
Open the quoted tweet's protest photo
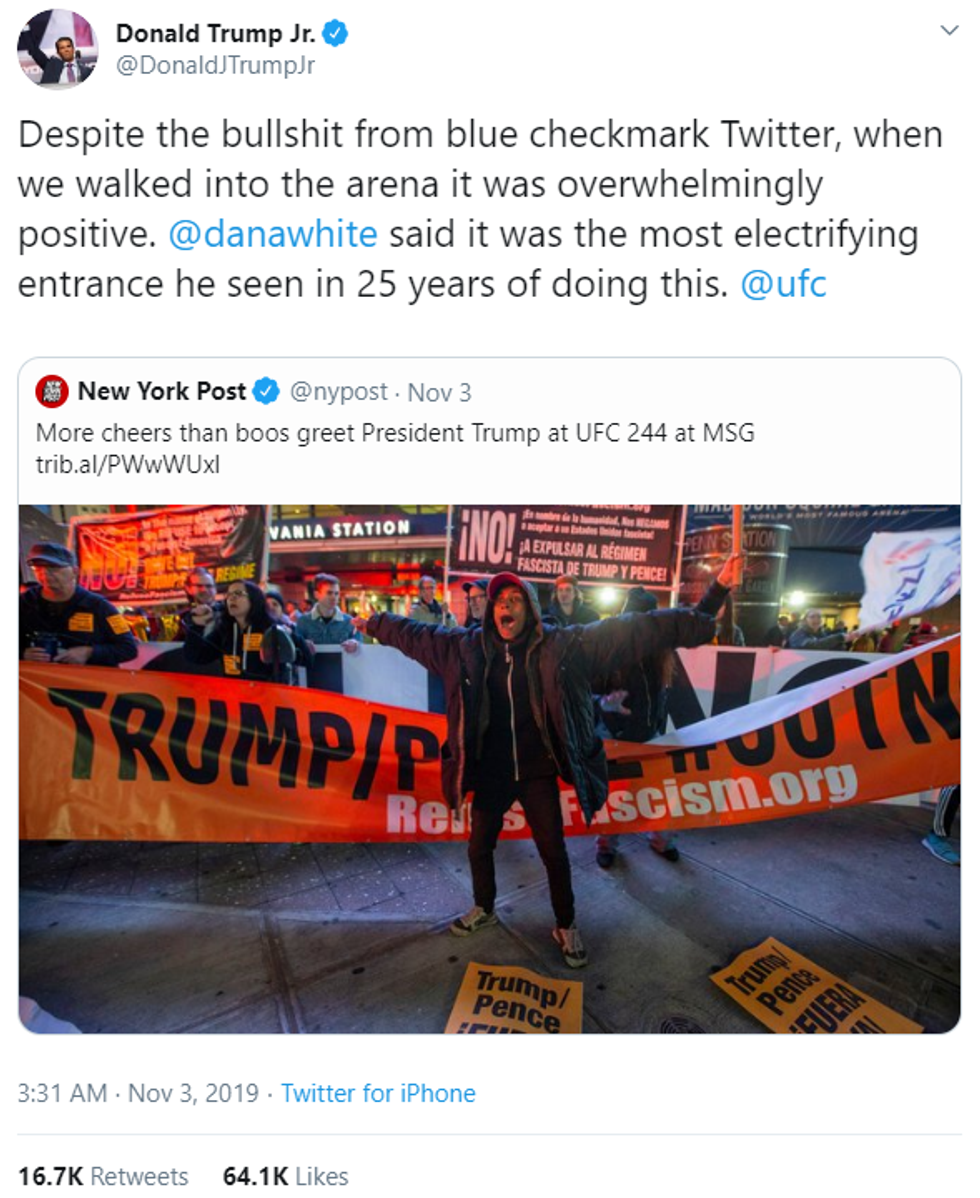click(489, 768)
